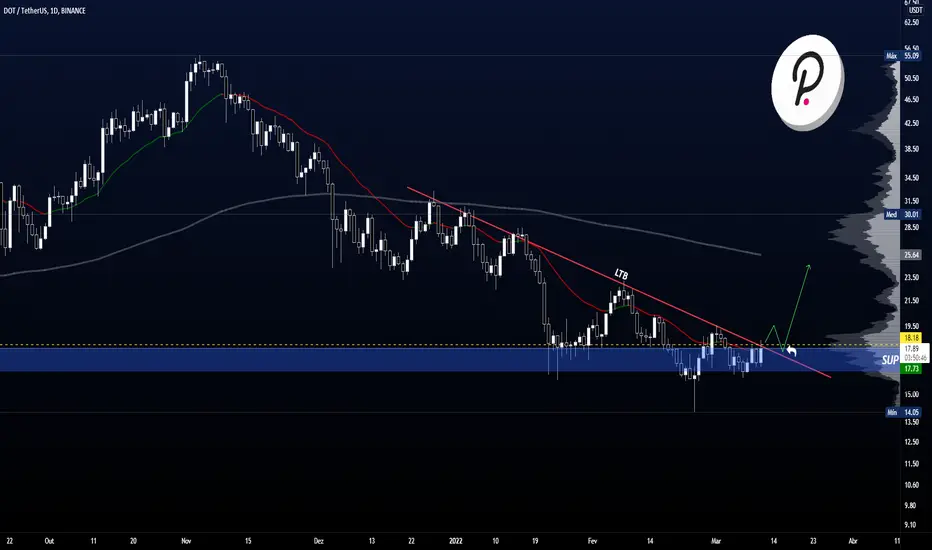
Task: Click the Polkadot logo icon
Action: (807, 83)
